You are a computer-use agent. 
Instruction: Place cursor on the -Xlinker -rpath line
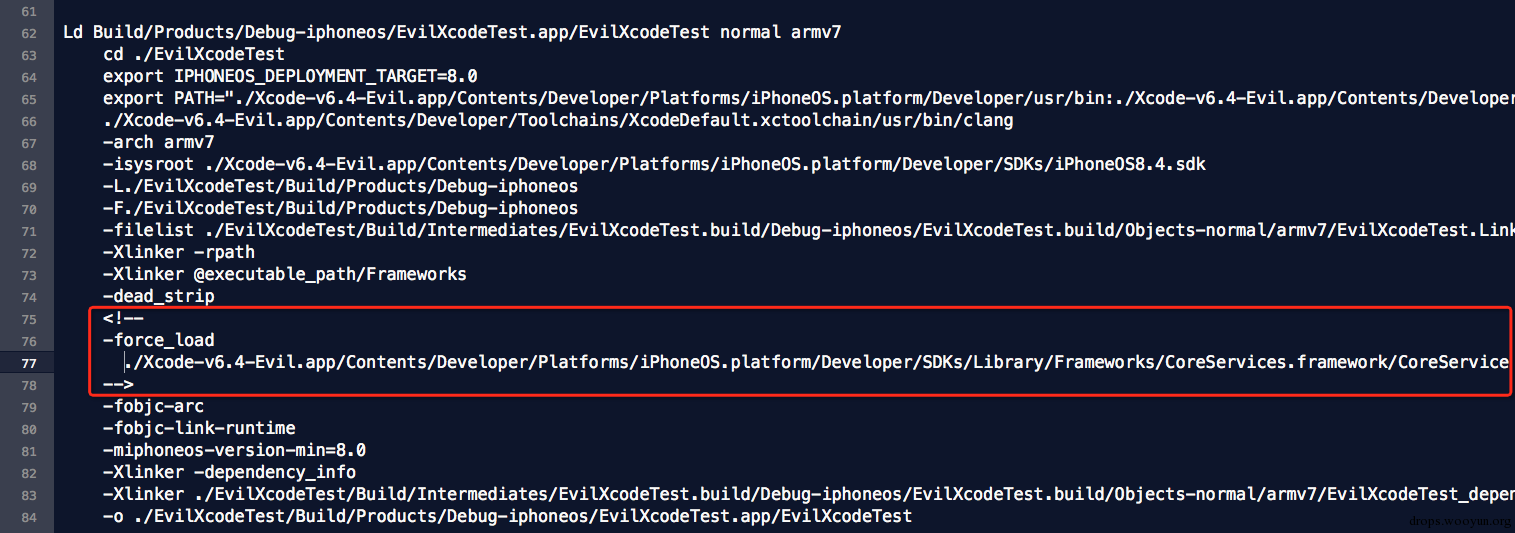pyautogui.click(x=178, y=253)
